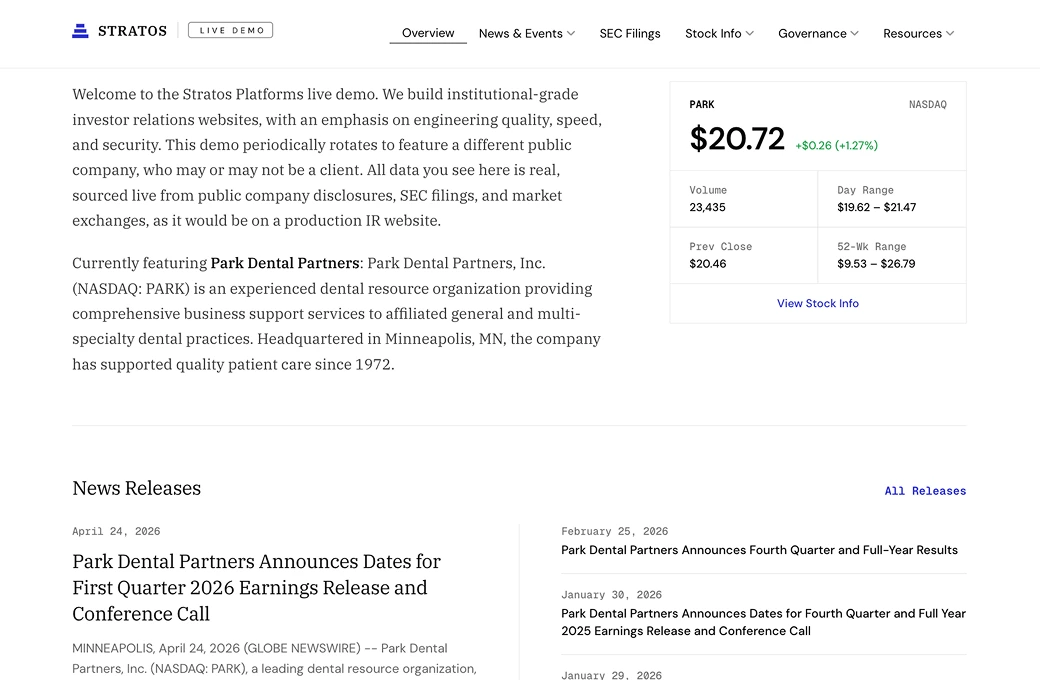Click the View Stock Info link
Screen dimensions: 1040x680
click(818, 303)
